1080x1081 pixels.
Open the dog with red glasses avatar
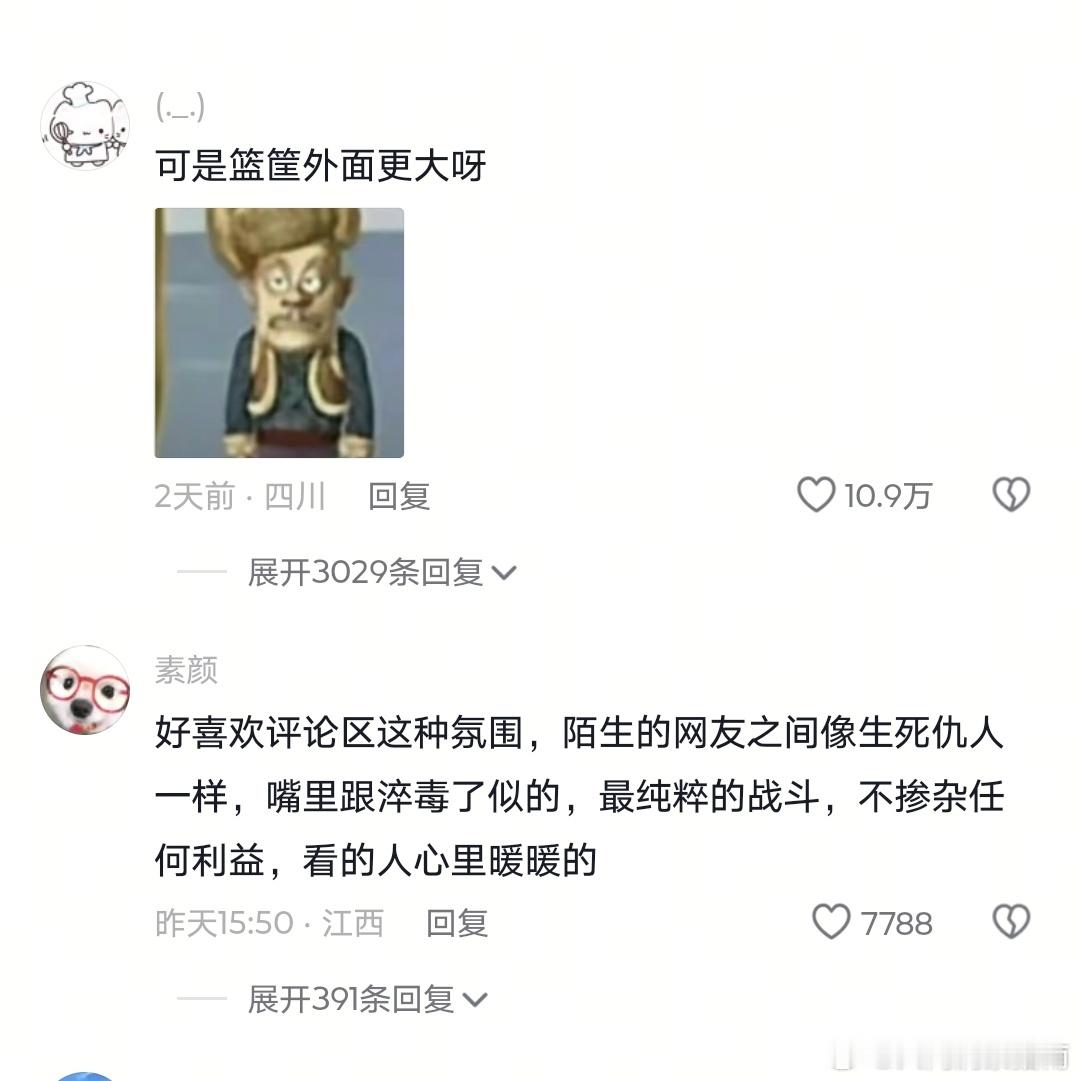[x=85, y=690]
